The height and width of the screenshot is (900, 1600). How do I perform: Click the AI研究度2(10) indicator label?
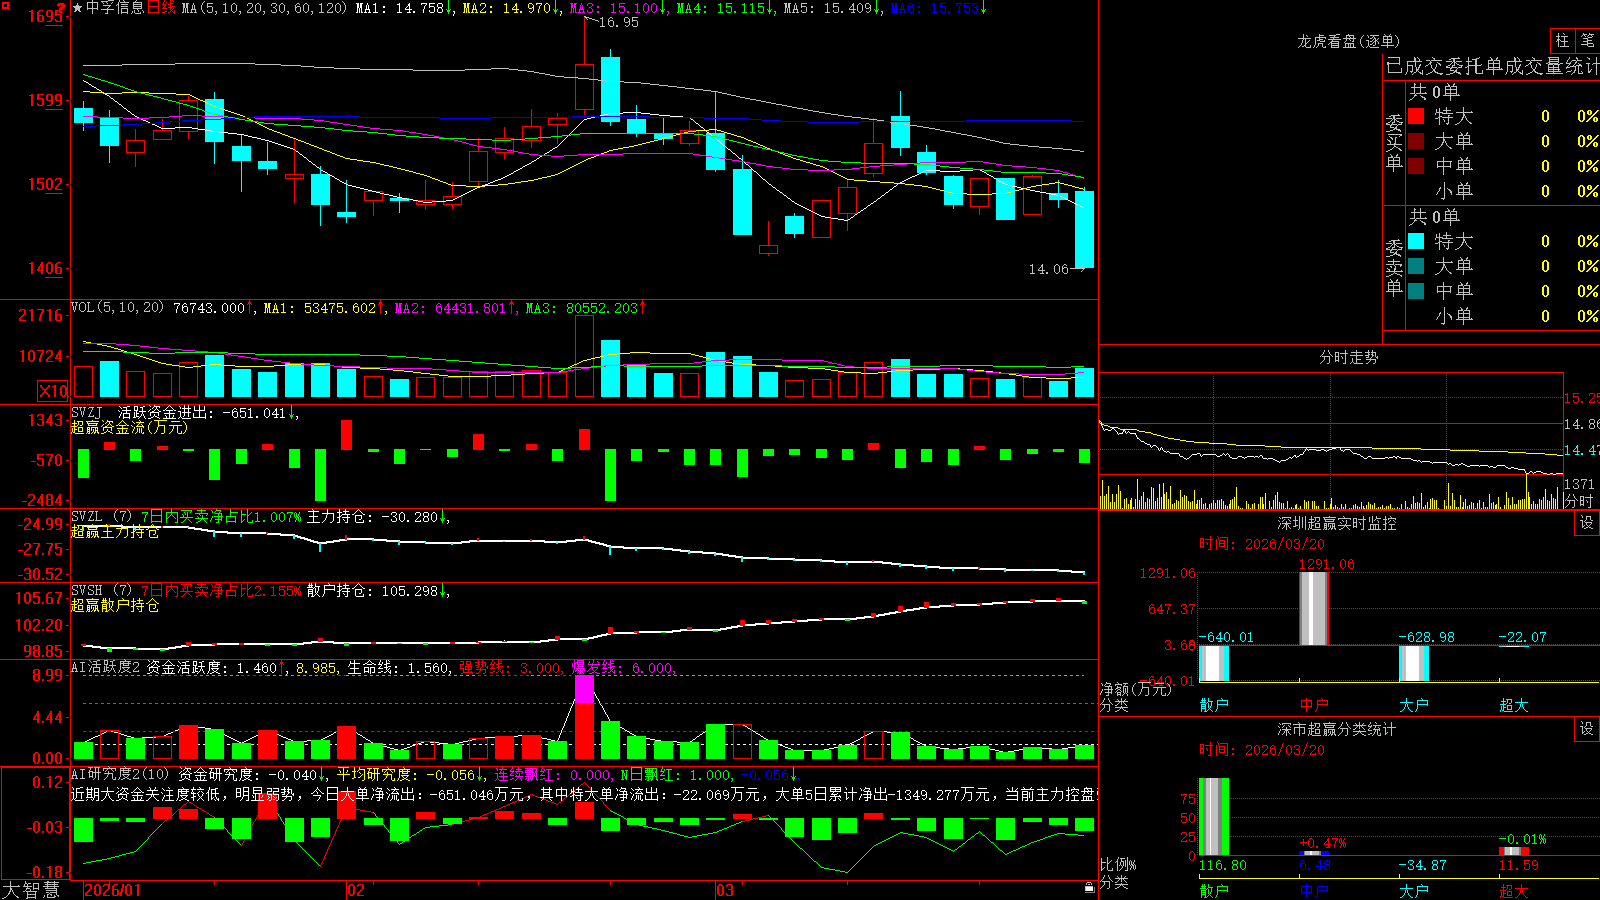point(120,774)
